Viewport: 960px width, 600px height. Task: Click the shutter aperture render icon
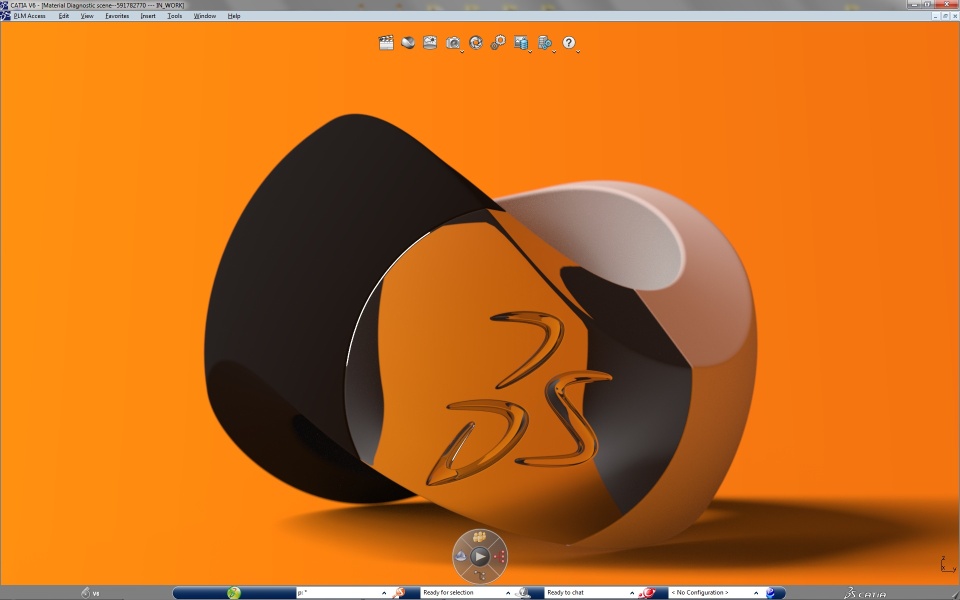(475, 42)
